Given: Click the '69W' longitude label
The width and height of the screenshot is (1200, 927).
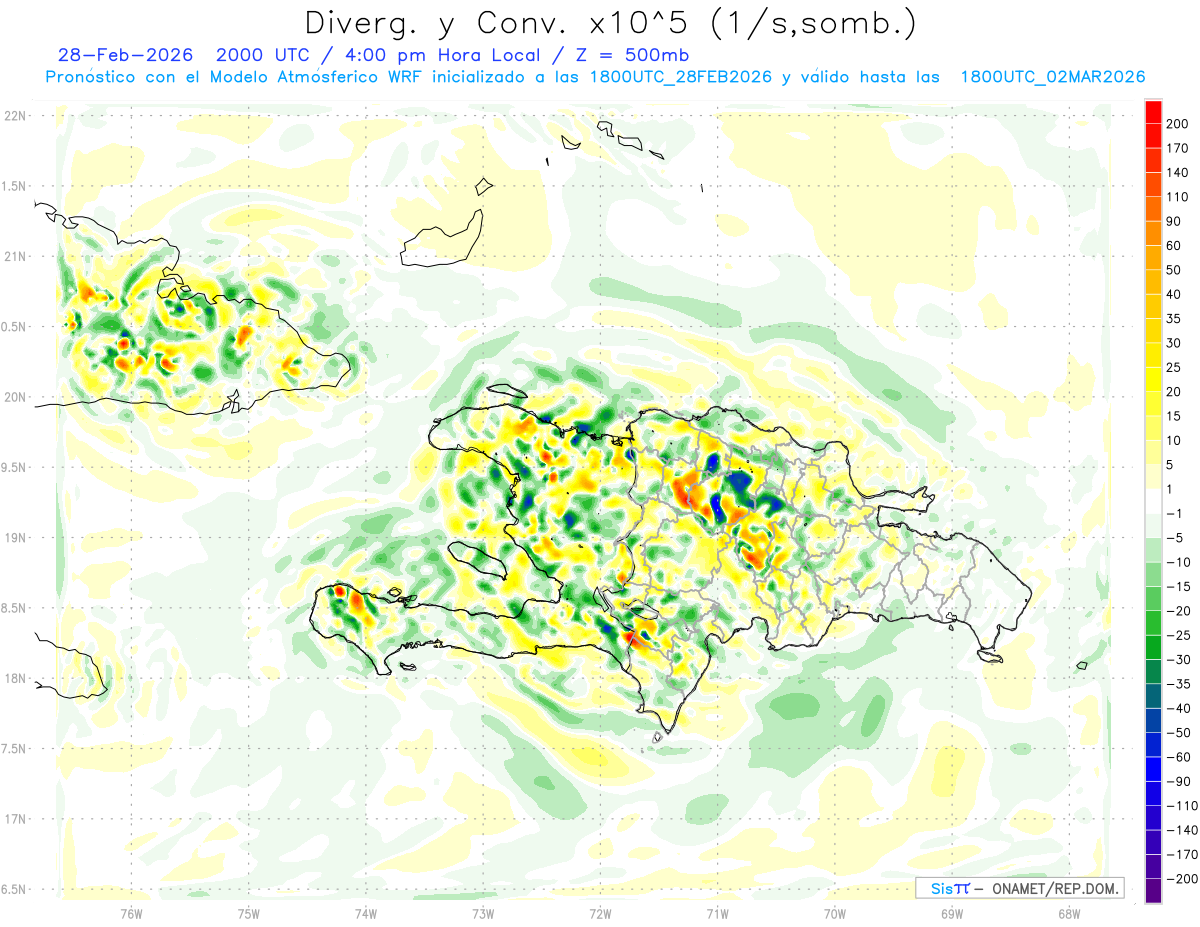Looking at the screenshot, I should click(951, 913).
